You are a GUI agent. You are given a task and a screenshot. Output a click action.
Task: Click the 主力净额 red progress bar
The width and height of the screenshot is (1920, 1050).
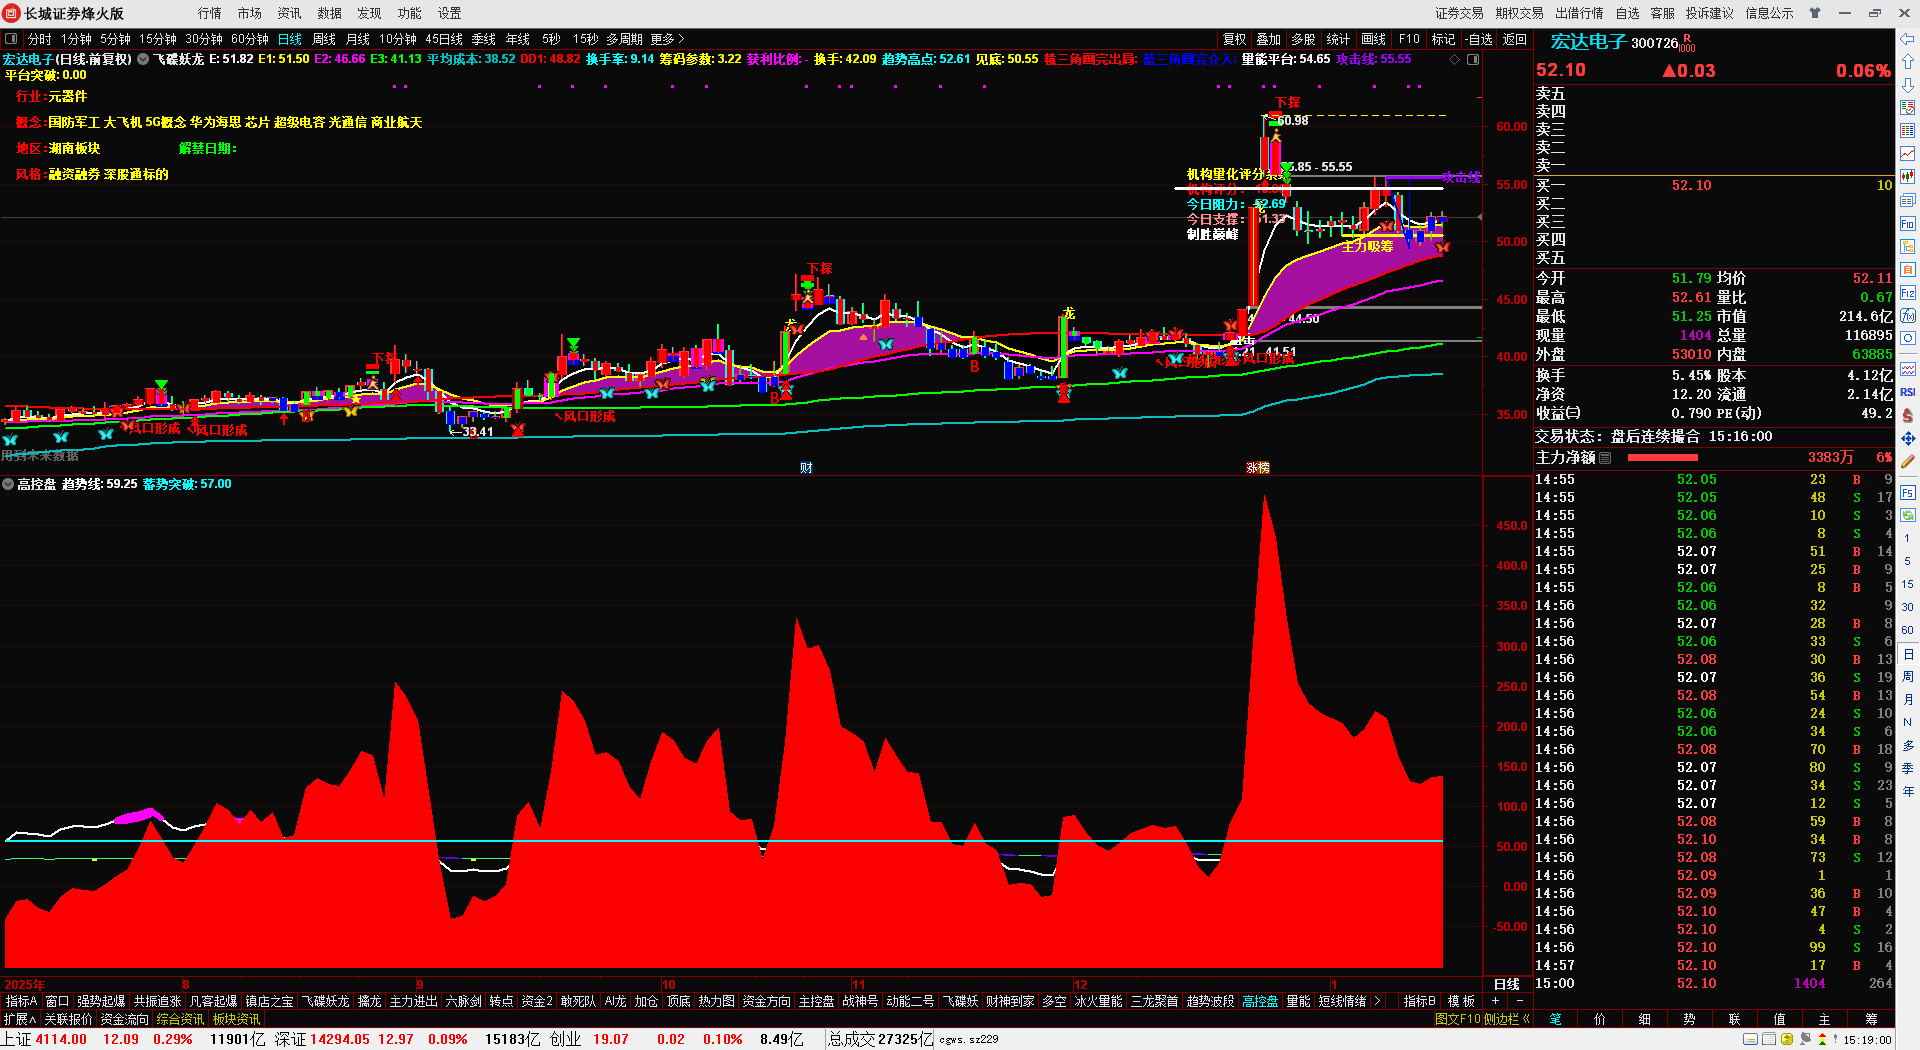click(x=1662, y=457)
